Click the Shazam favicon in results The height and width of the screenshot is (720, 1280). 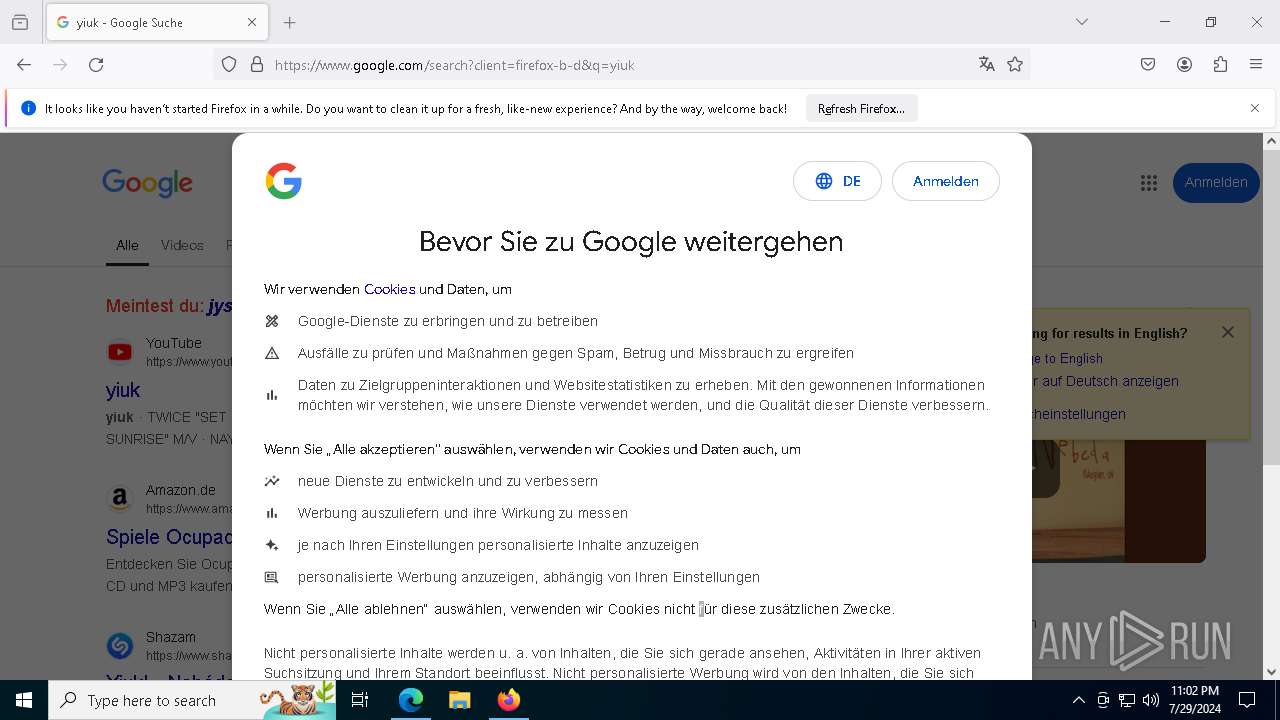(120, 646)
